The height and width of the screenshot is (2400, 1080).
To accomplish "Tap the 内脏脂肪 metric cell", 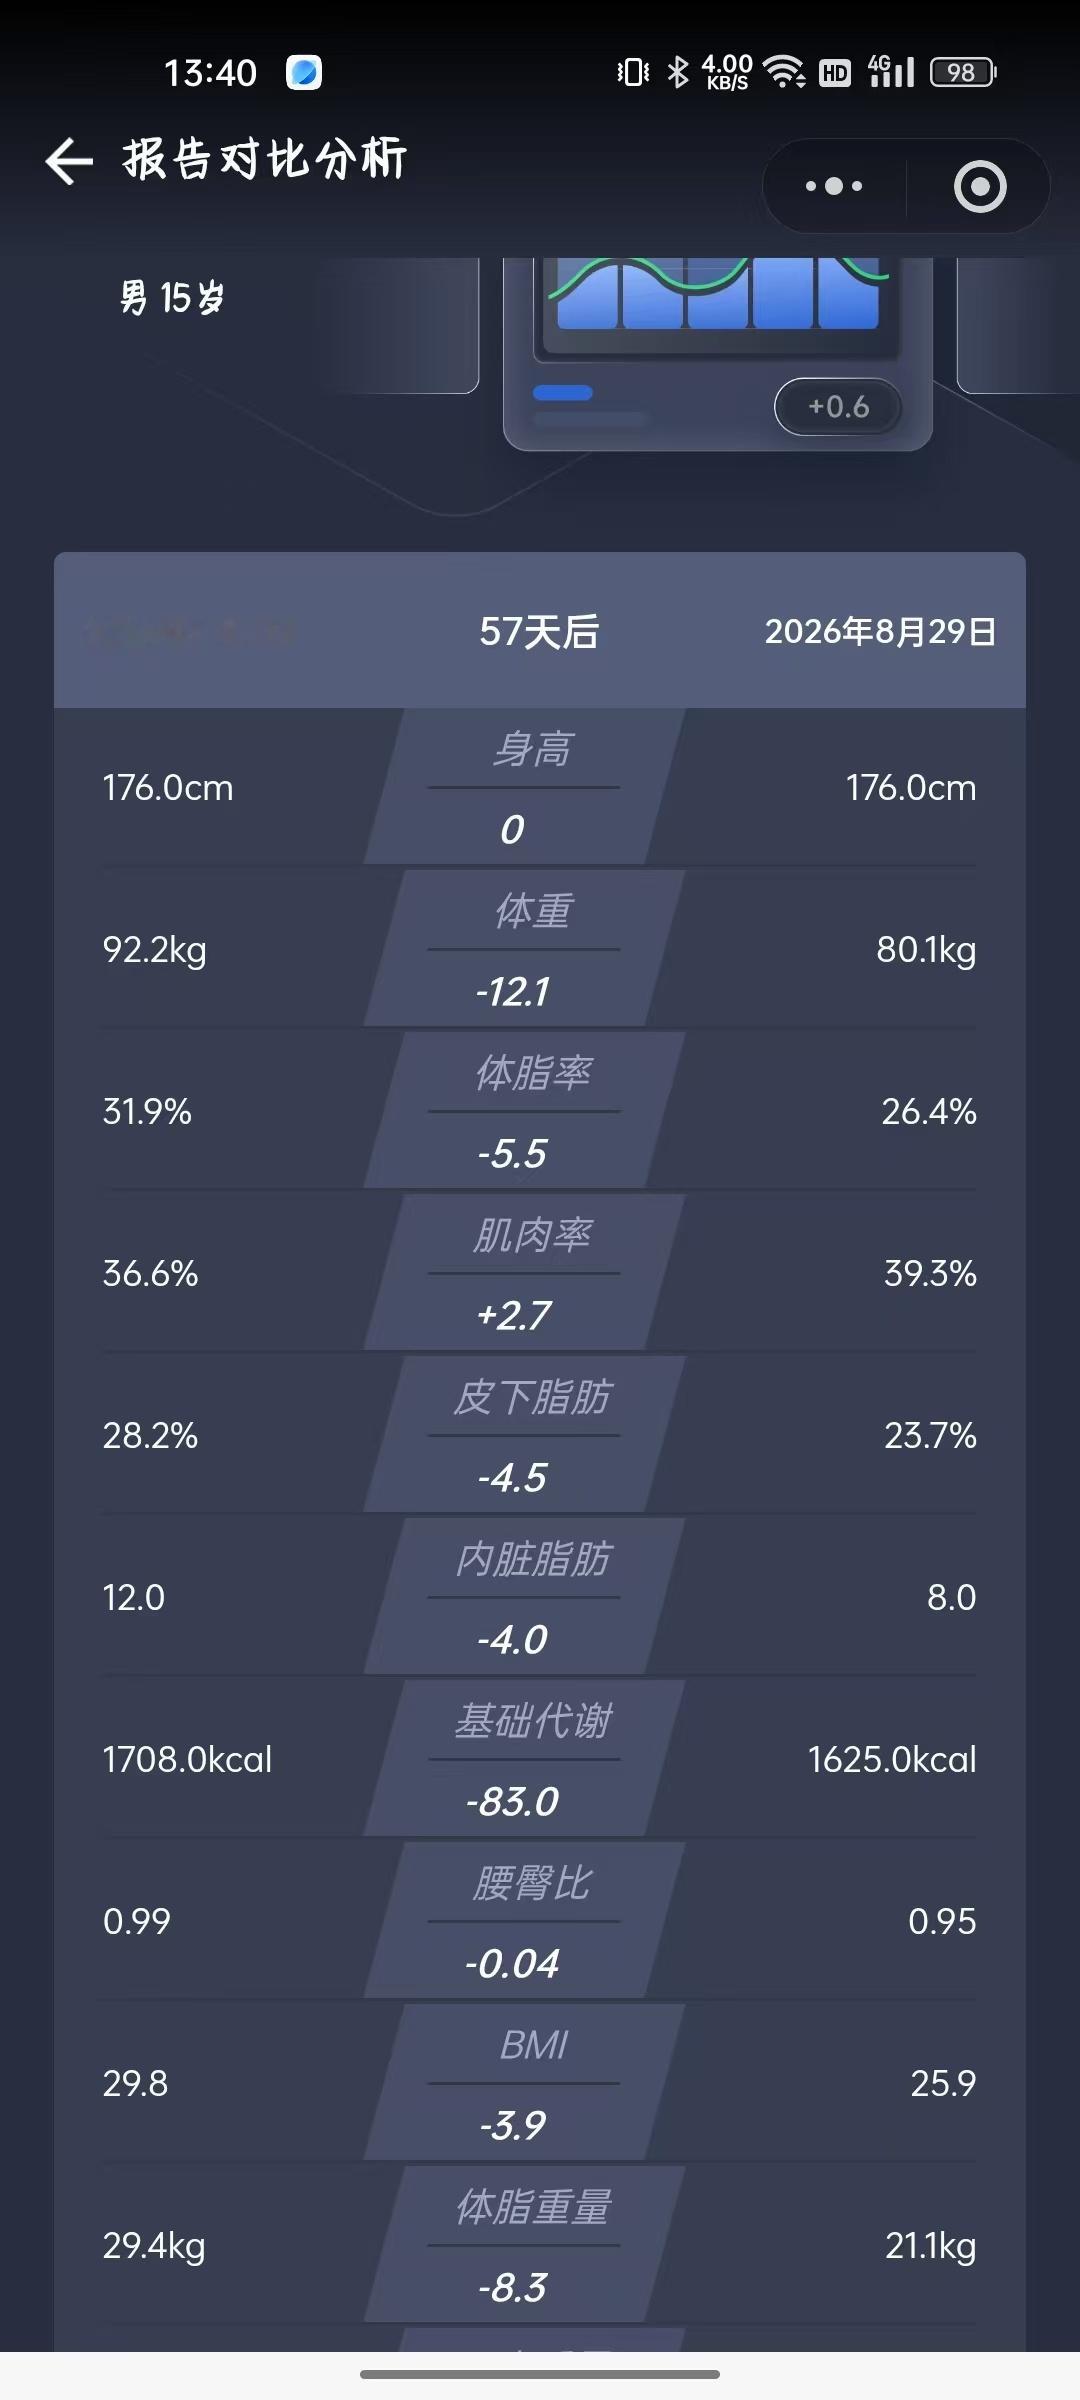I will 525,1597.
